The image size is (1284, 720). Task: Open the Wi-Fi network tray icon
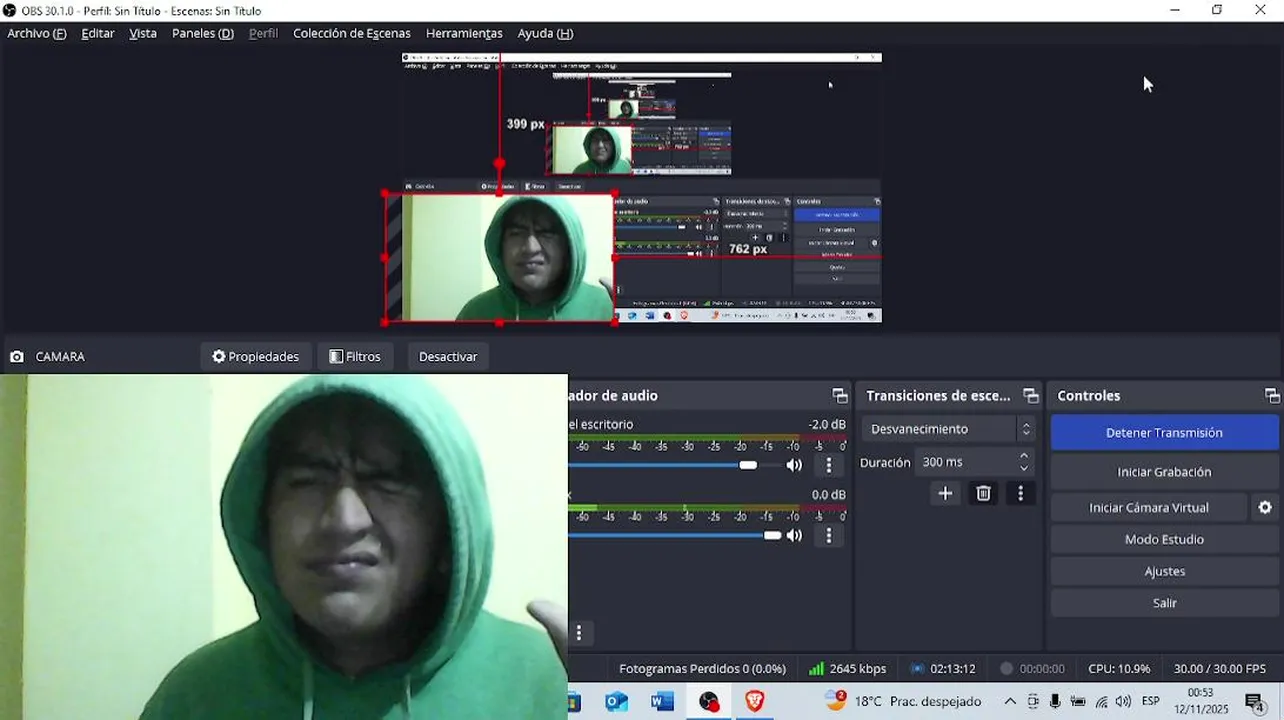point(1101,702)
